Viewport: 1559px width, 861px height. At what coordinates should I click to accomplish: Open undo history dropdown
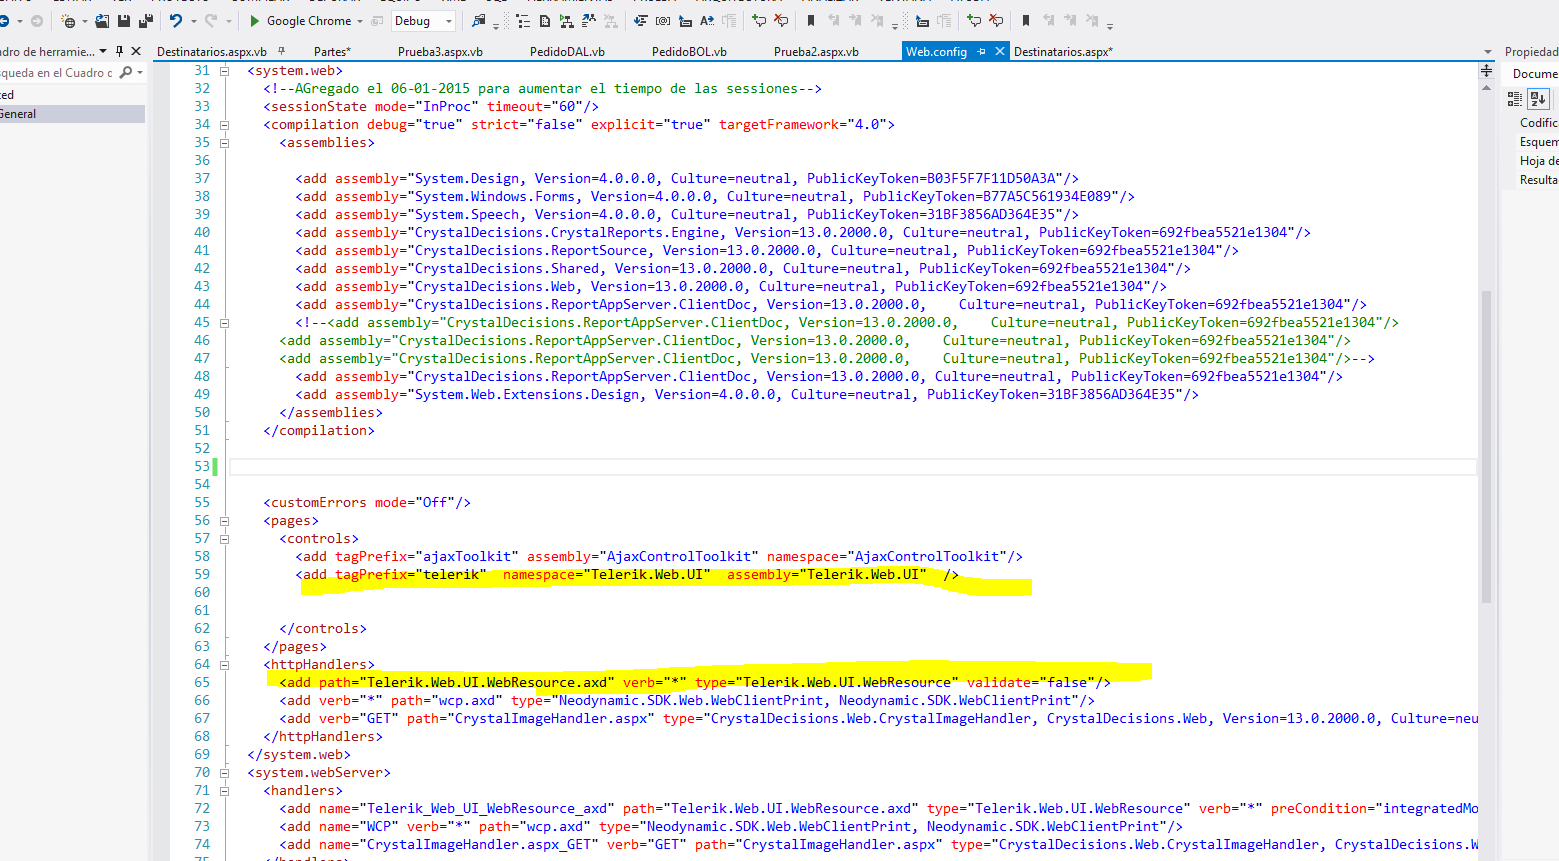click(x=193, y=21)
